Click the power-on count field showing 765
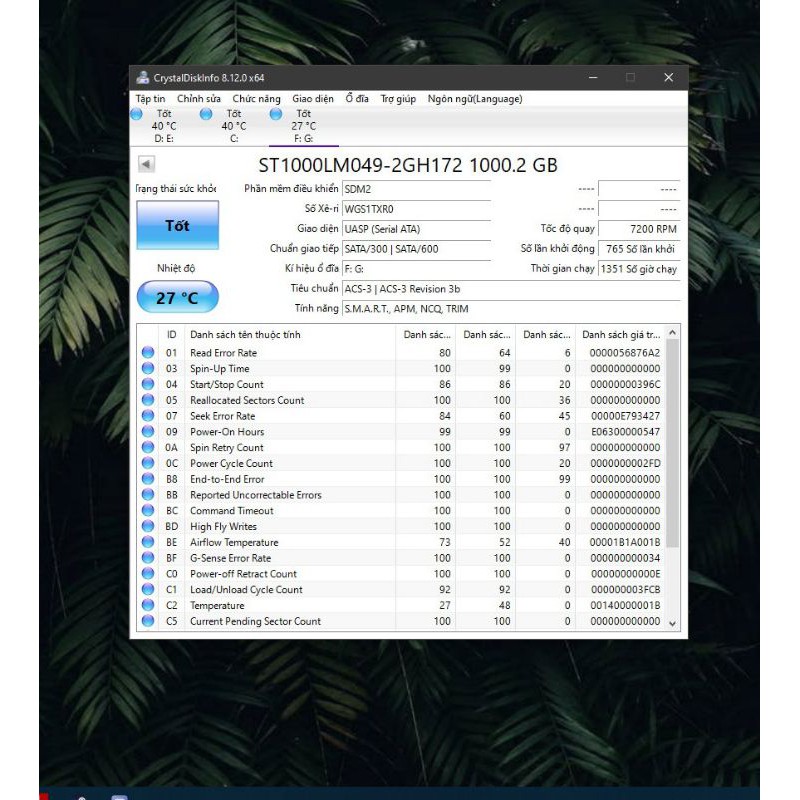Image resolution: width=800 pixels, height=800 pixels. pyautogui.click(x=639, y=249)
